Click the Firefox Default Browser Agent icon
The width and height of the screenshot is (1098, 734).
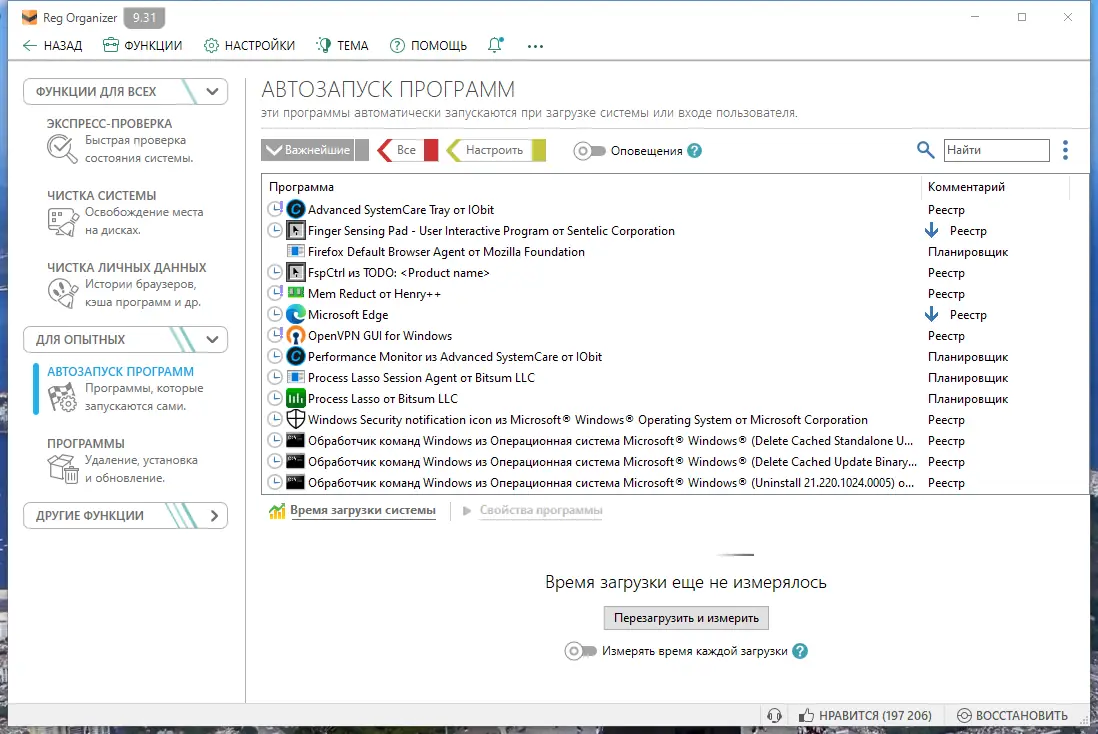(x=296, y=251)
